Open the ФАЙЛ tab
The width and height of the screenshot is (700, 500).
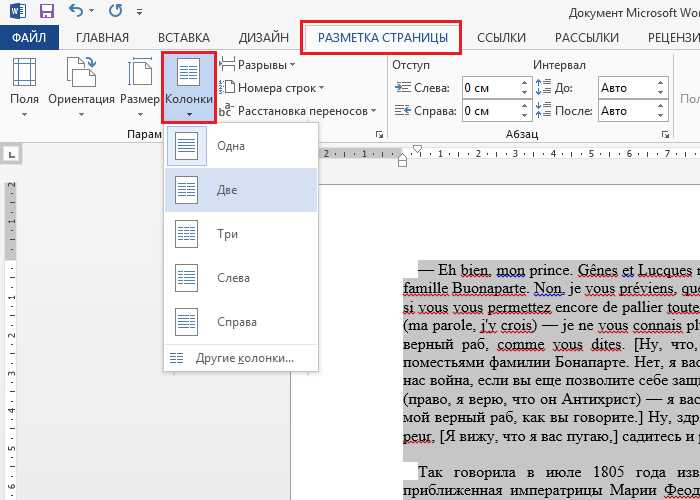pos(29,38)
